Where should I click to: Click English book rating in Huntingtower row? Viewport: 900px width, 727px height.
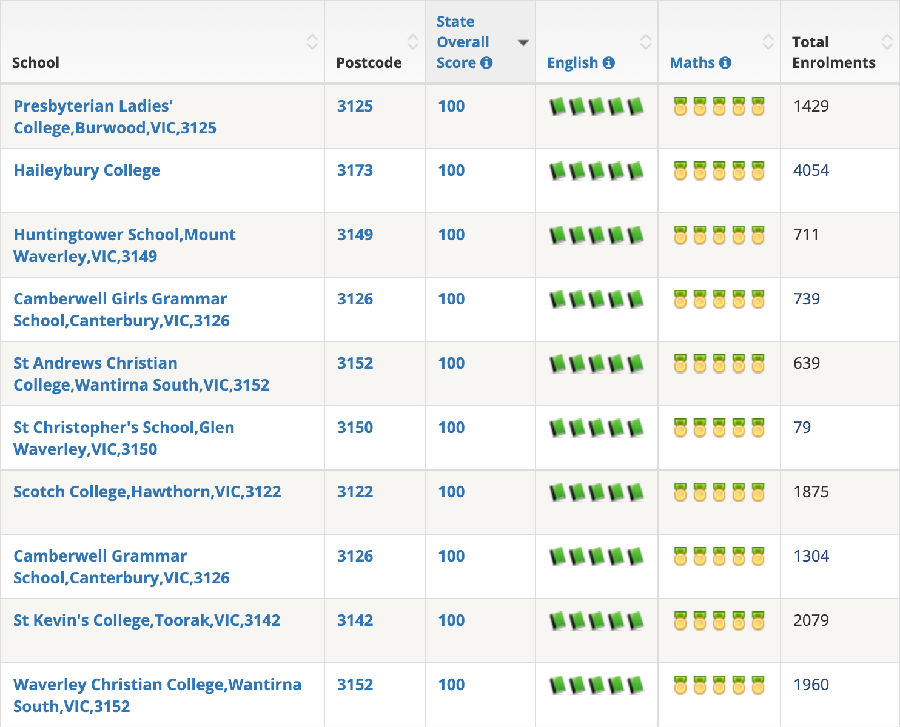pyautogui.click(x=596, y=235)
